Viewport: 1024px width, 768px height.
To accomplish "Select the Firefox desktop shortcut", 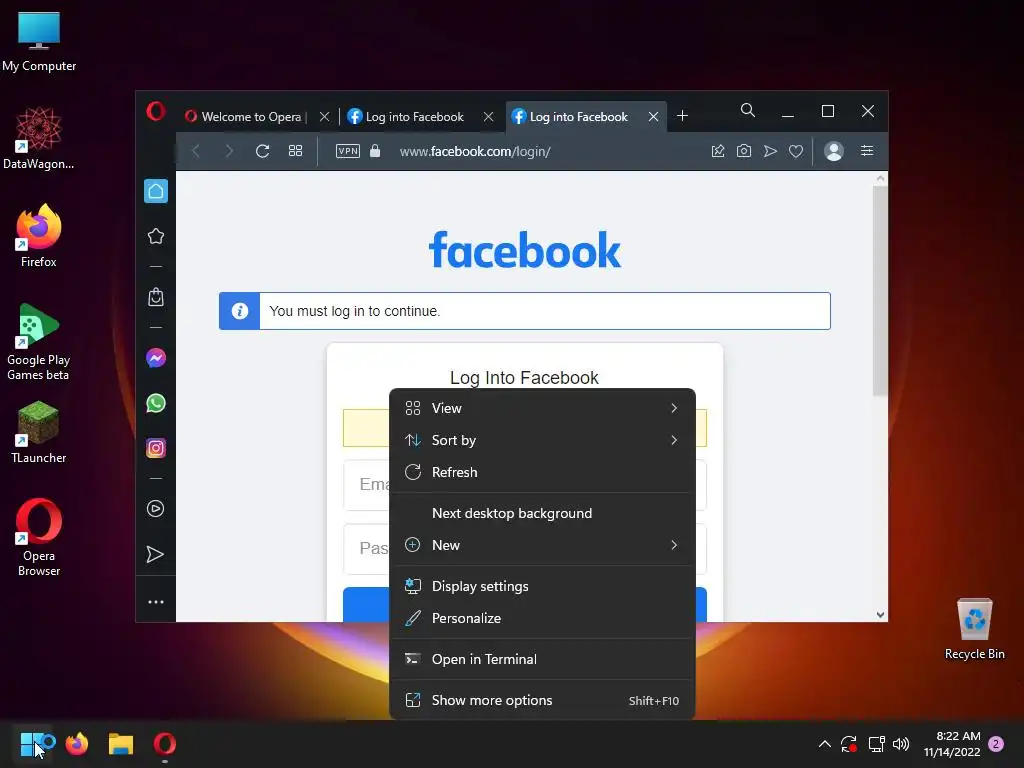I will [x=39, y=236].
